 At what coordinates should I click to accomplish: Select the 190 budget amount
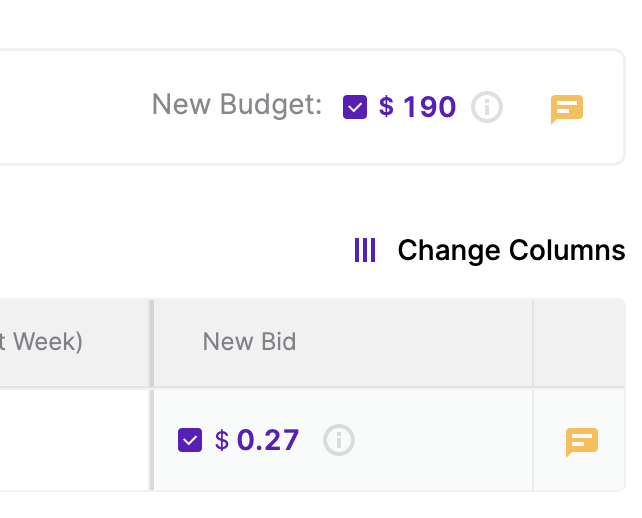coord(430,107)
